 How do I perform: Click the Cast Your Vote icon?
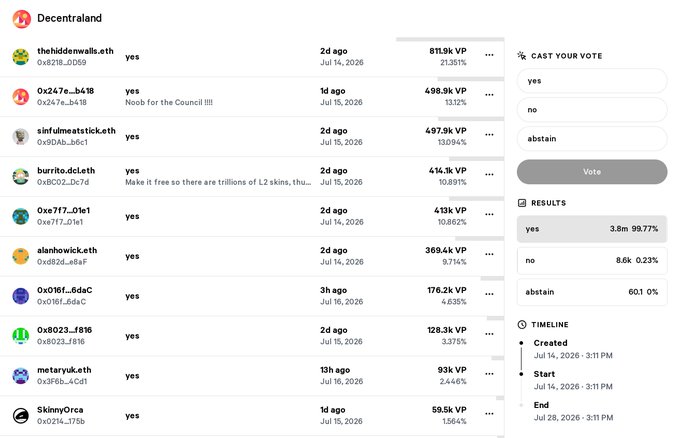(522, 56)
